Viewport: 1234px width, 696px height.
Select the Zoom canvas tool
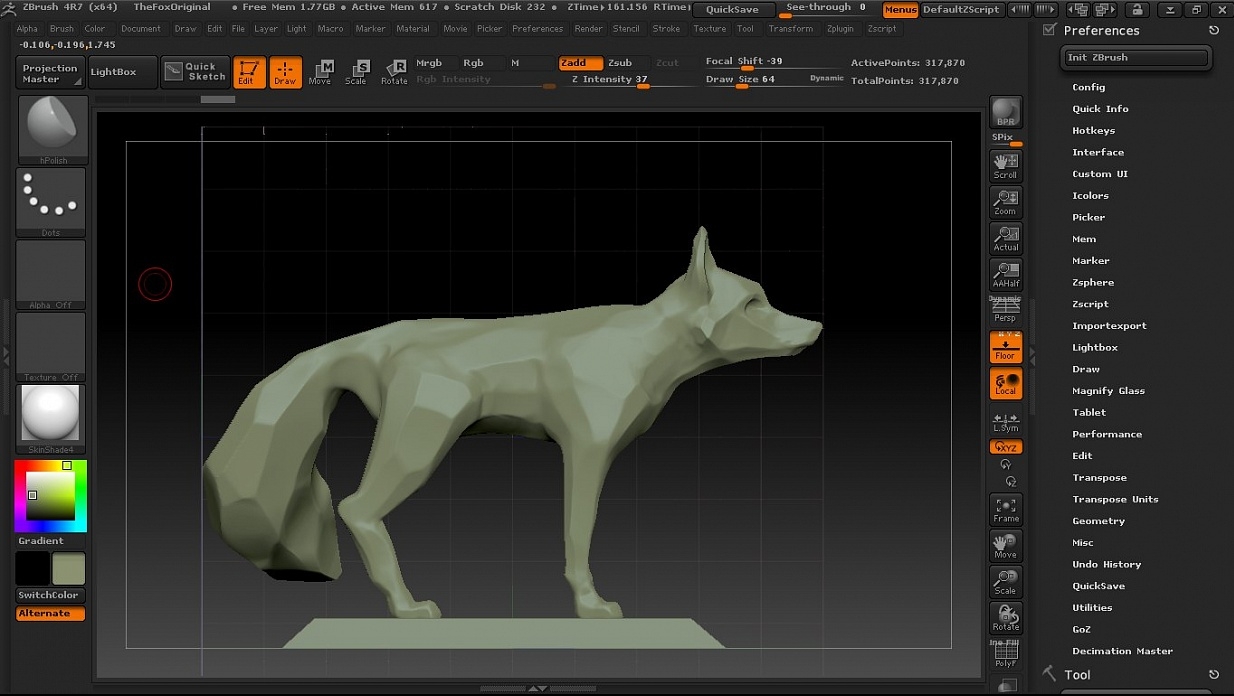click(1005, 202)
